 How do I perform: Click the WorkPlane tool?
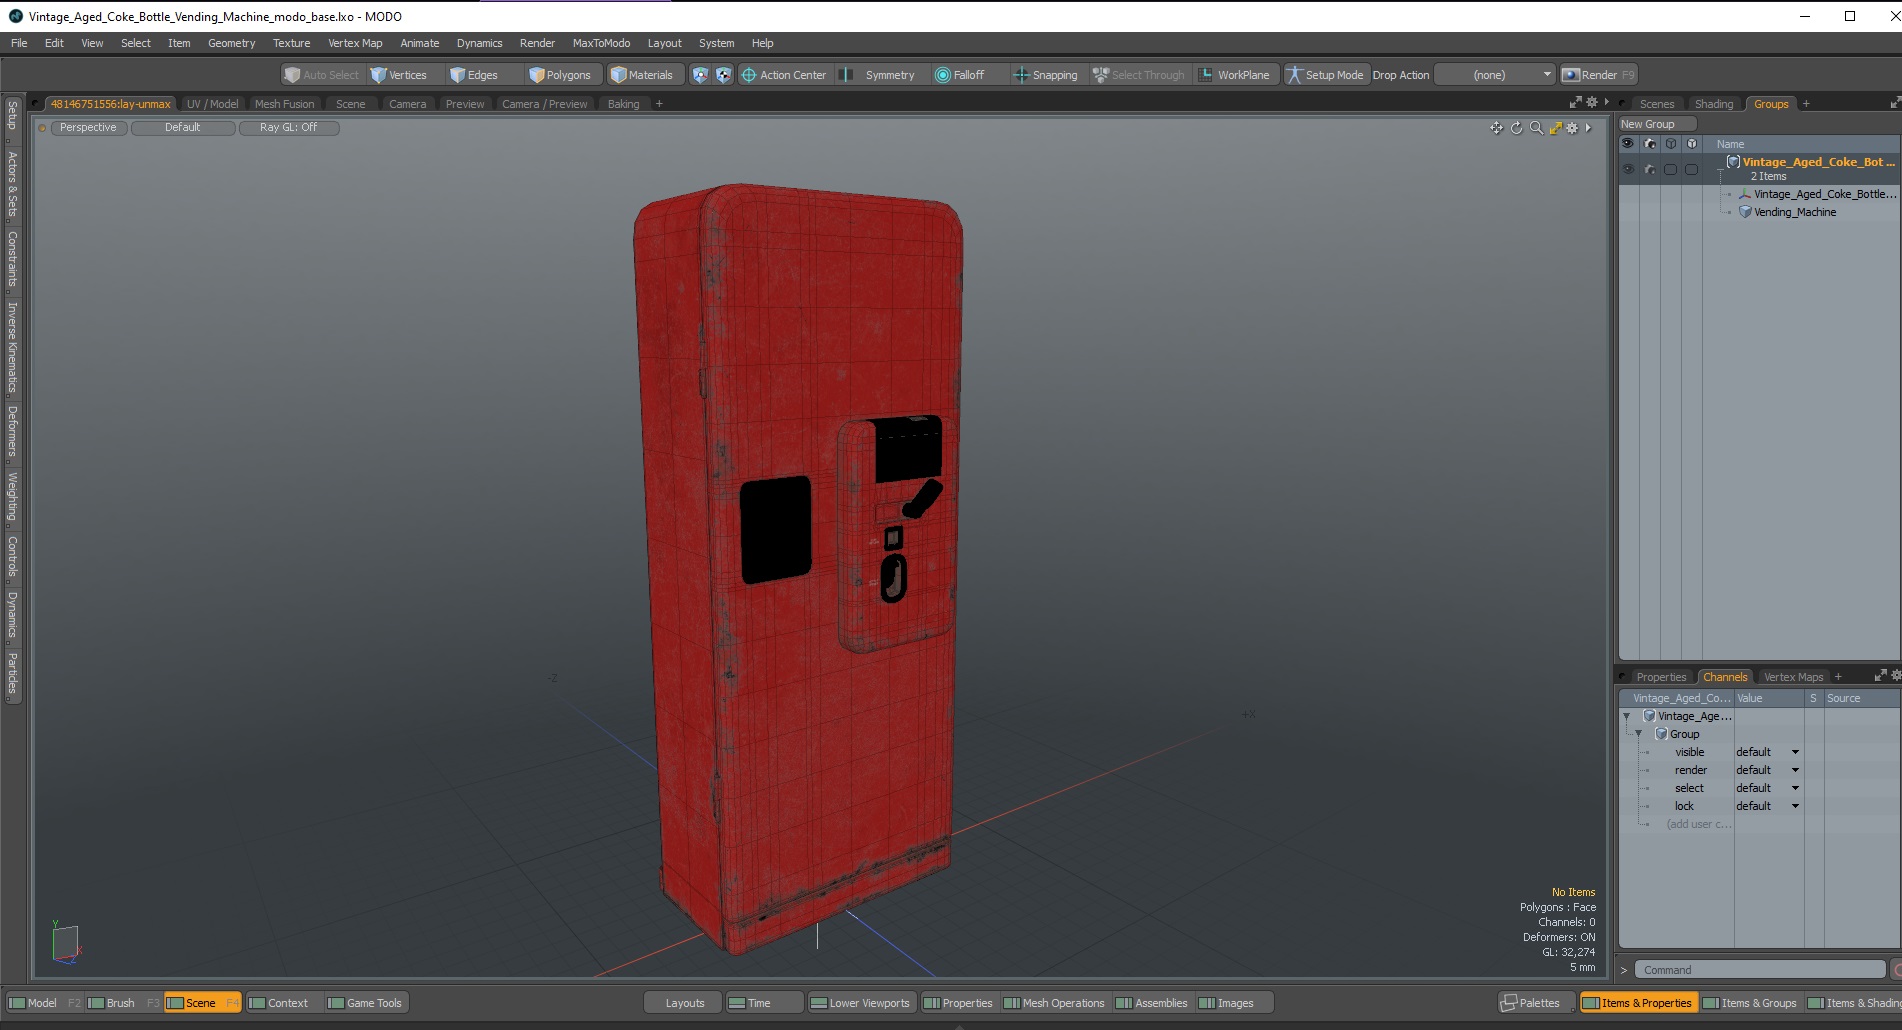(x=1234, y=75)
